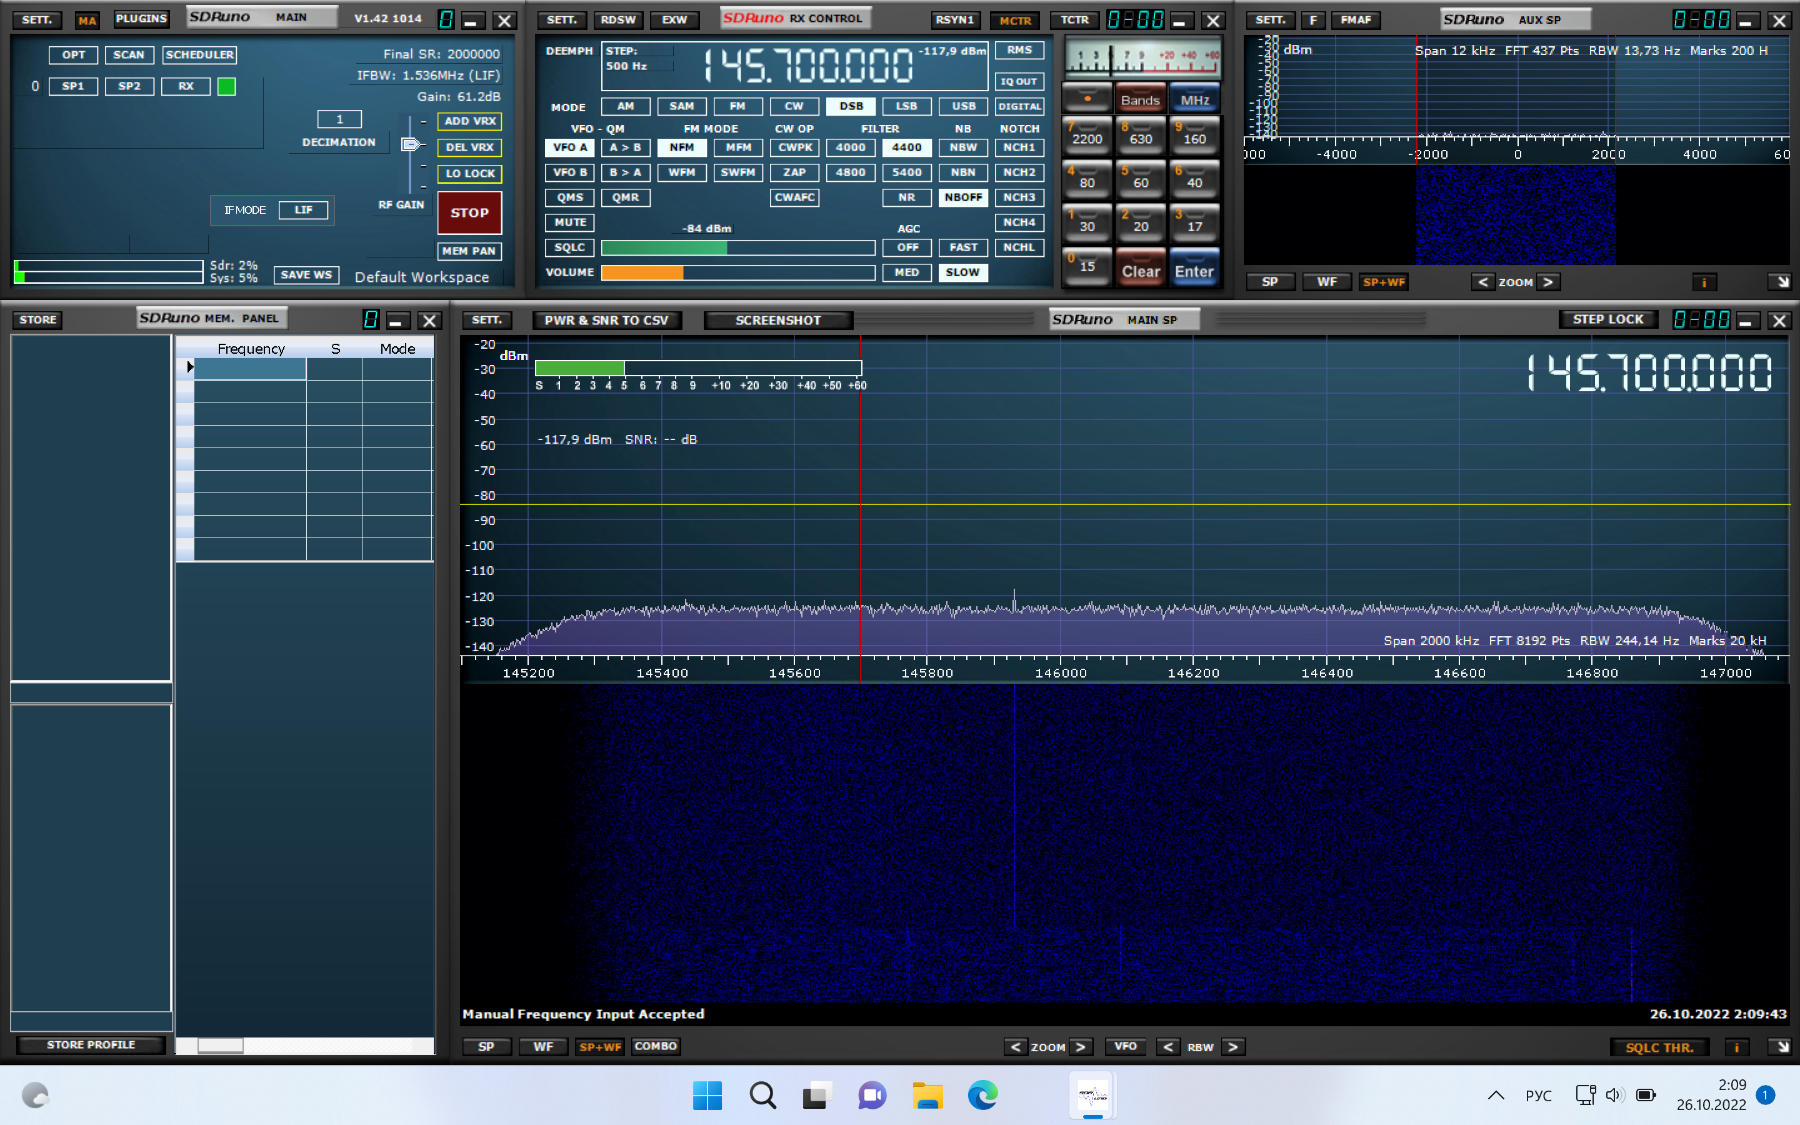Adjust the green squelch level bar
The width and height of the screenshot is (1800, 1125).
pos(738,247)
